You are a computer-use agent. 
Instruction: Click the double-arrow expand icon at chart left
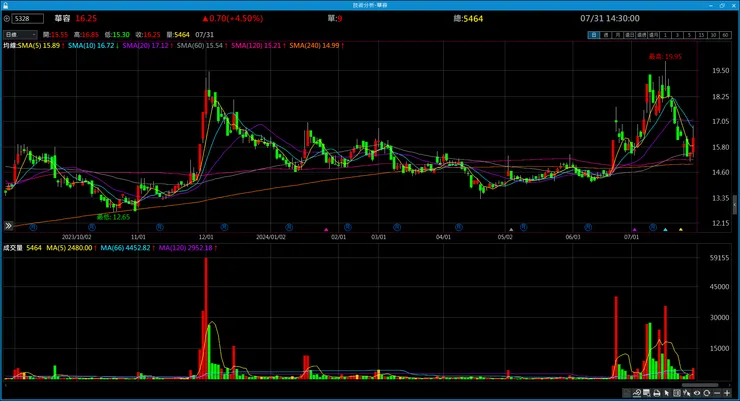coord(8,226)
